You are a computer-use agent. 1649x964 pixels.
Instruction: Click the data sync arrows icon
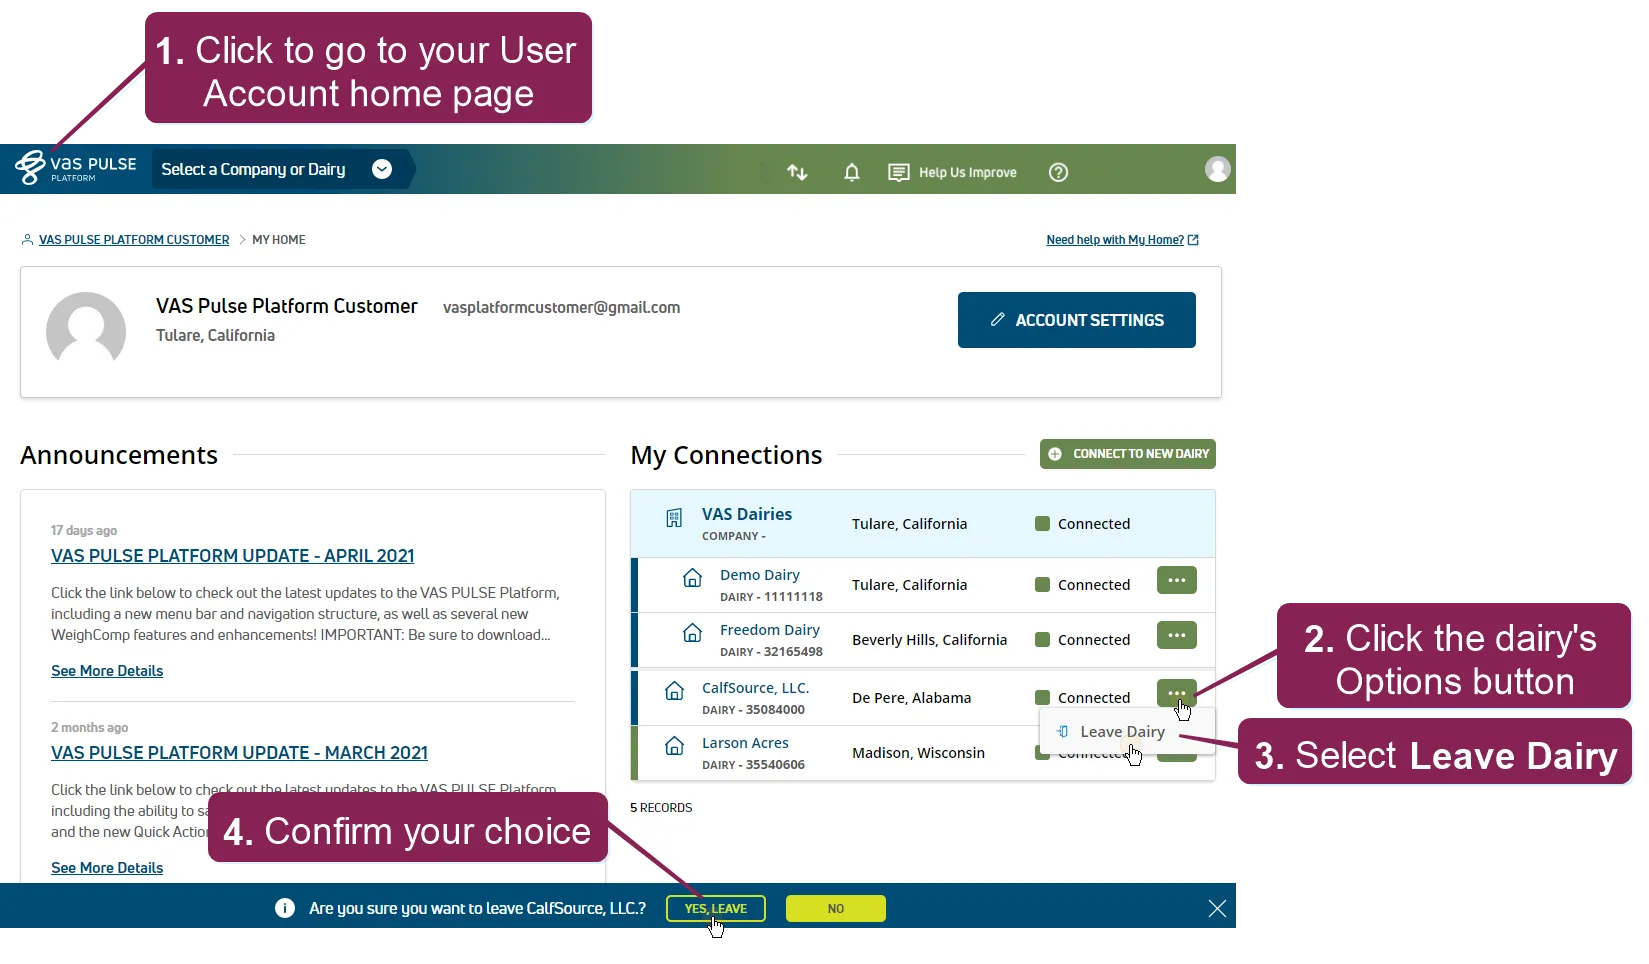pos(797,172)
